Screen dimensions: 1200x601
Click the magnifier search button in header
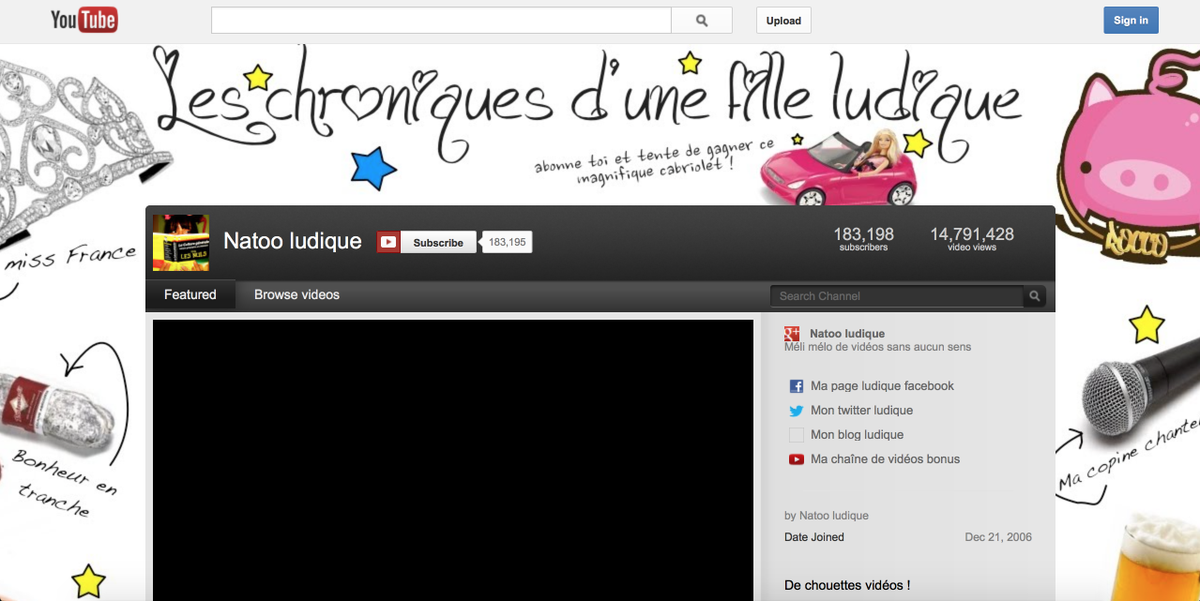click(x=702, y=20)
